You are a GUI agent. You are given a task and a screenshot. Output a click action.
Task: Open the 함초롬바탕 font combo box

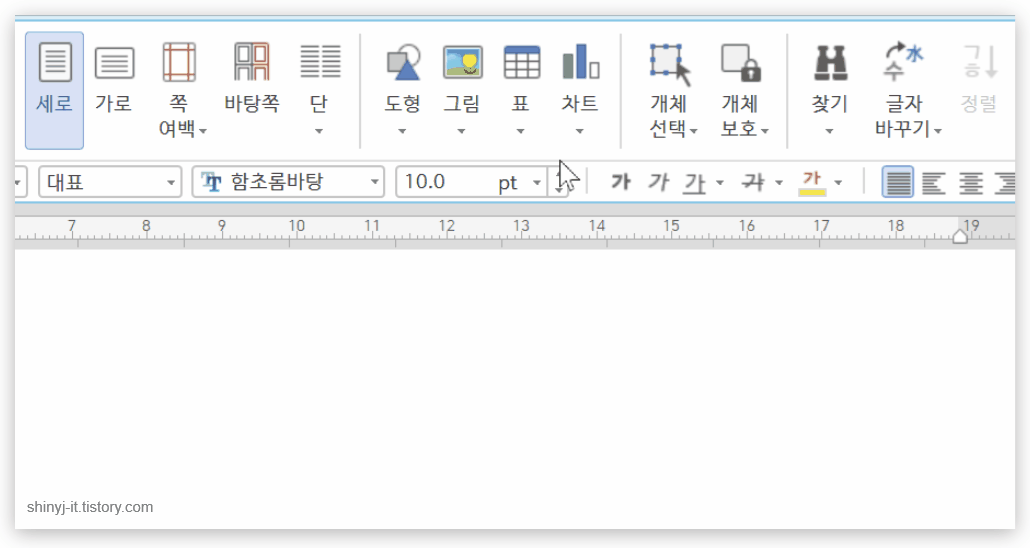pyautogui.click(x=288, y=181)
